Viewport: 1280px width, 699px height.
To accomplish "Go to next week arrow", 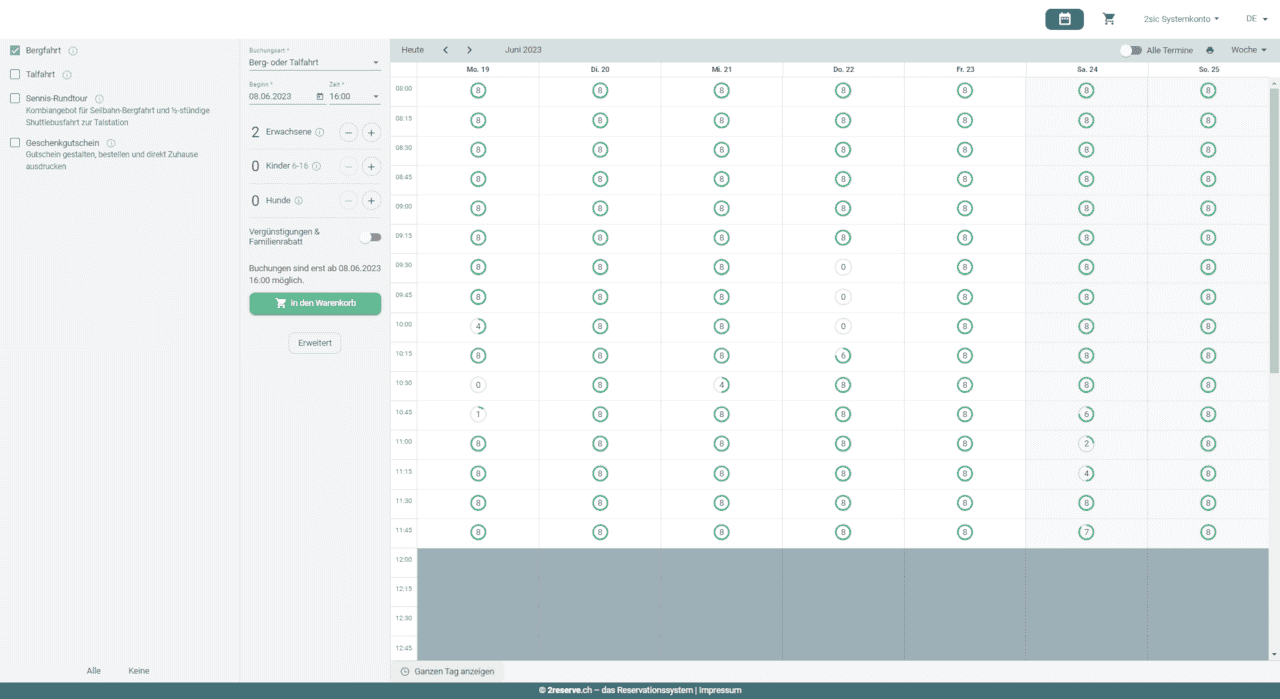I will tap(469, 50).
